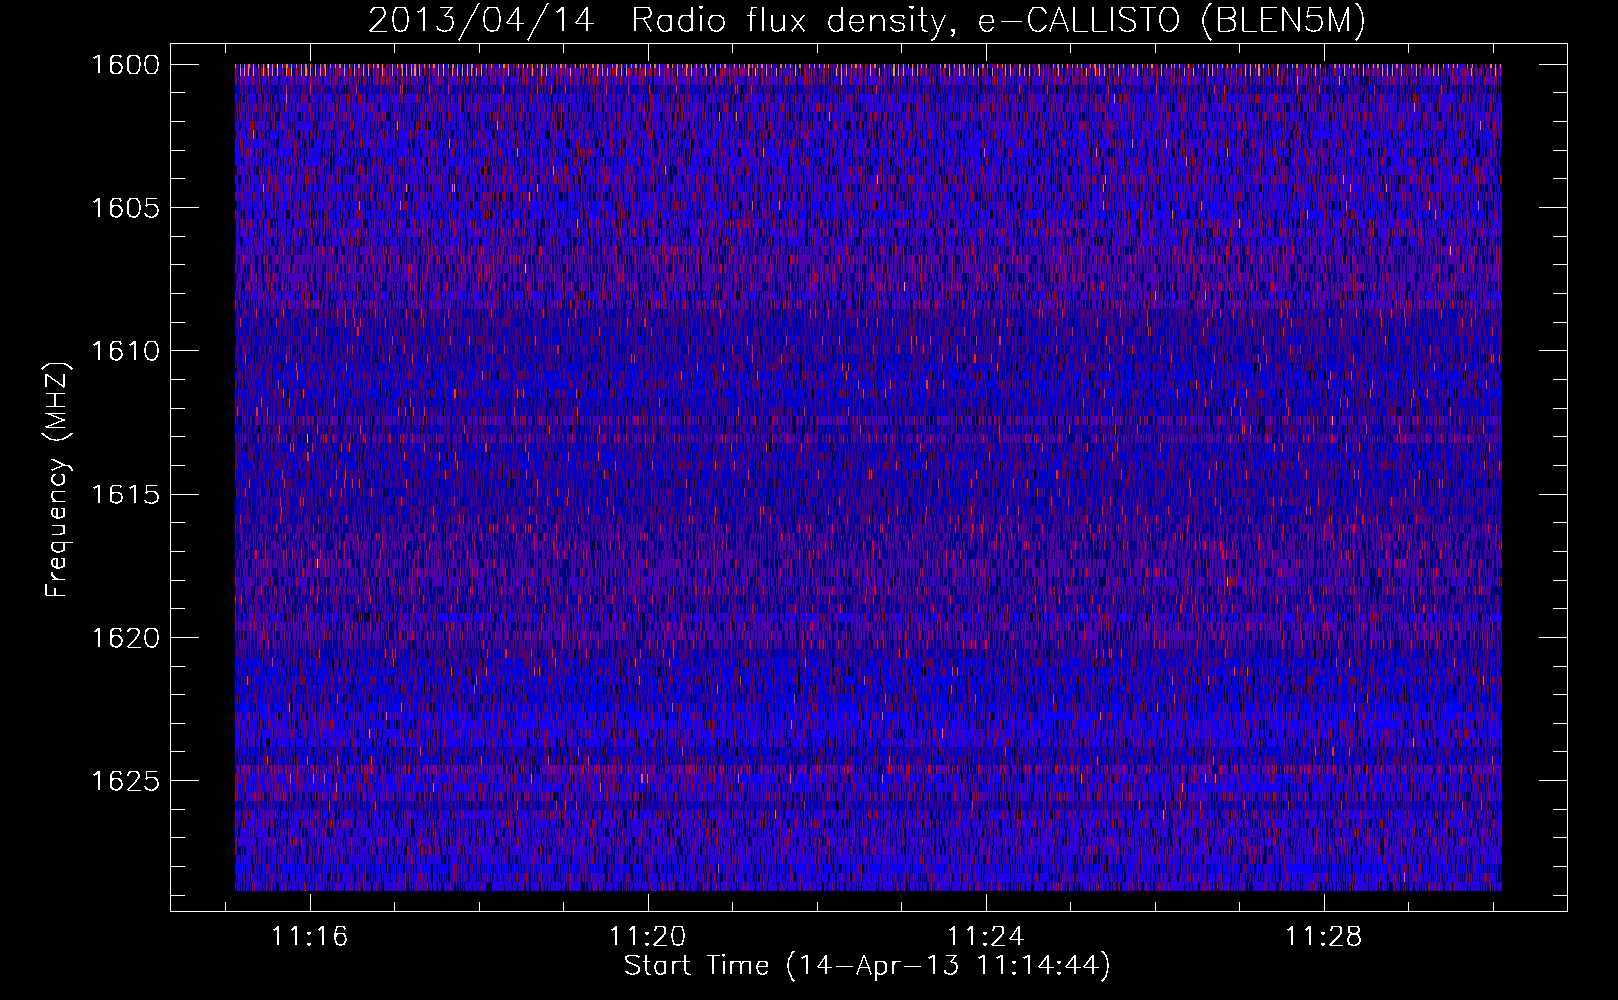Select the 11:20 time tick label
1618x1000 pixels.
[x=648, y=937]
